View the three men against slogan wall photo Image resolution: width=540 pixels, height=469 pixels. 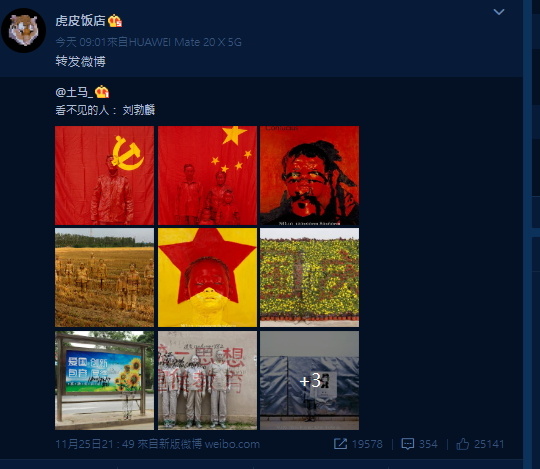[x=207, y=381]
